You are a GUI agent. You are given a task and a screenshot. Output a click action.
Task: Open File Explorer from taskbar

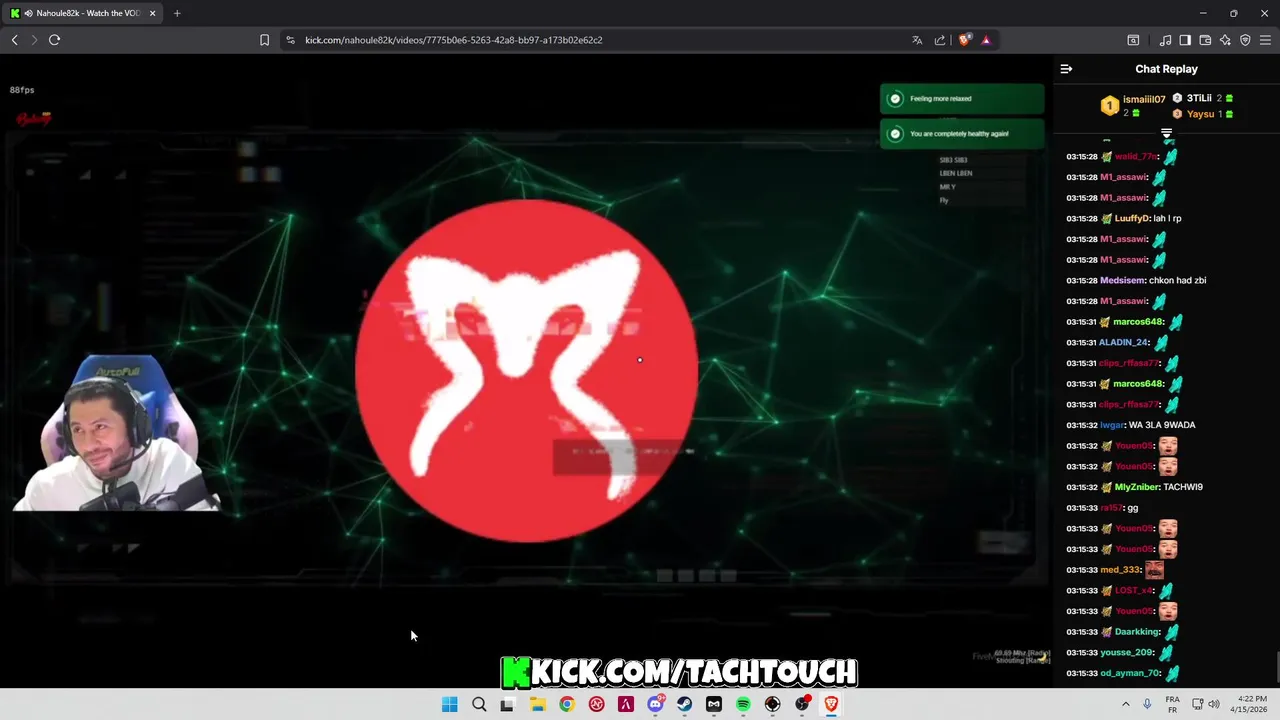coord(537,704)
